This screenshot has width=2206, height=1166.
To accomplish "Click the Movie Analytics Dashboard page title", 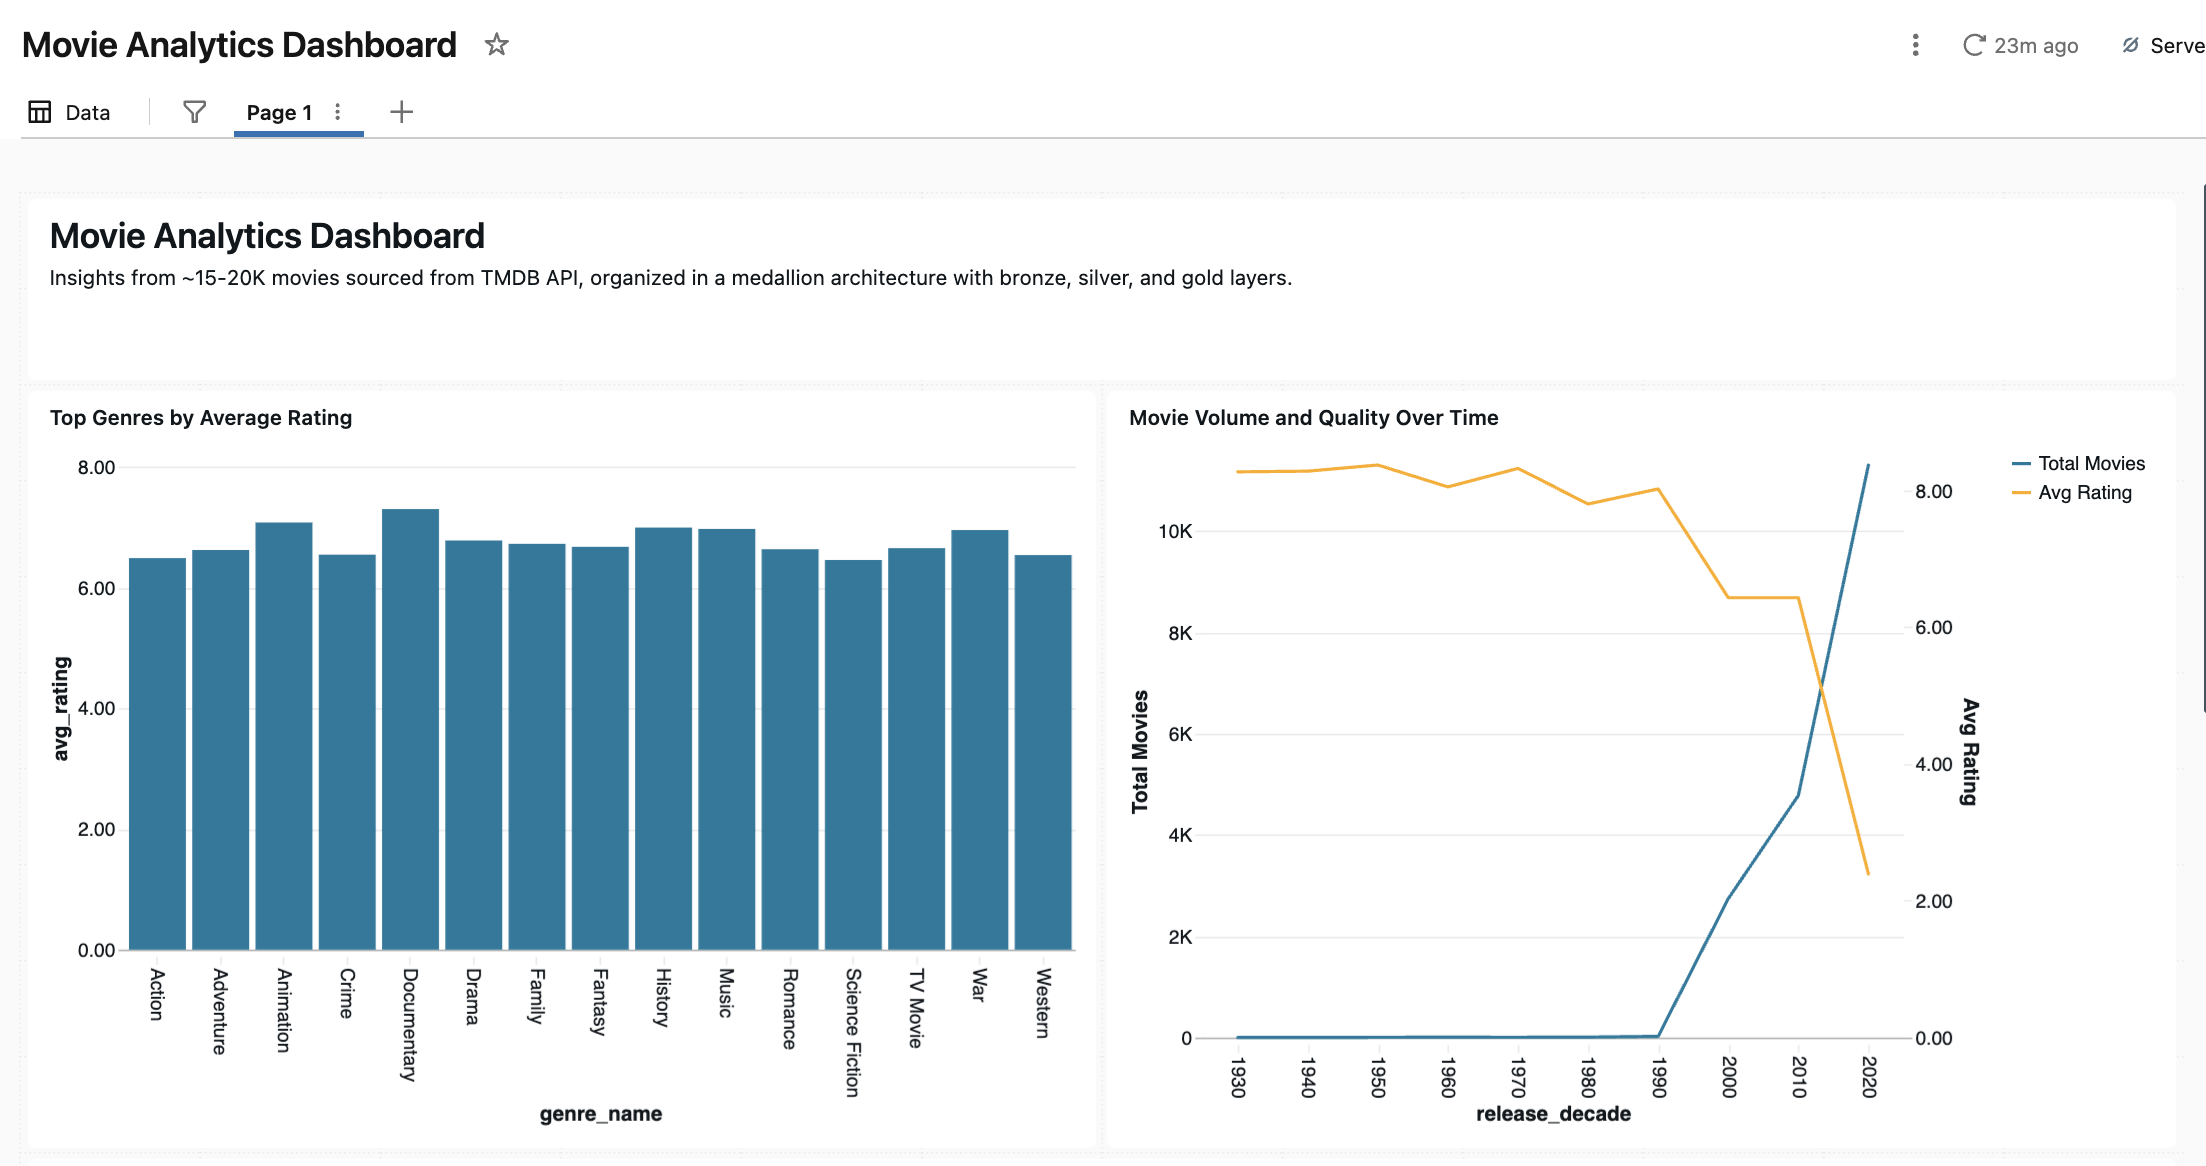I will 239,45.
